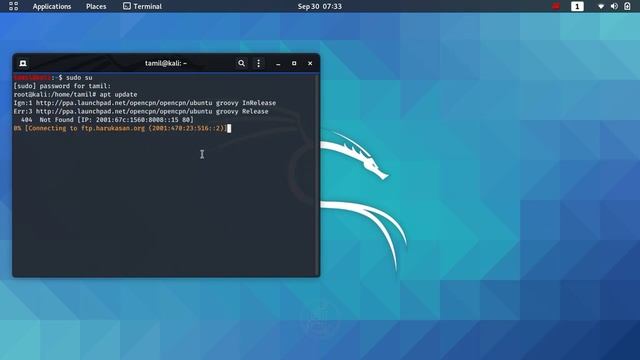Click the 'Connecting to ftp.harukasan.org' status line
The width and height of the screenshot is (640, 360).
(120, 129)
